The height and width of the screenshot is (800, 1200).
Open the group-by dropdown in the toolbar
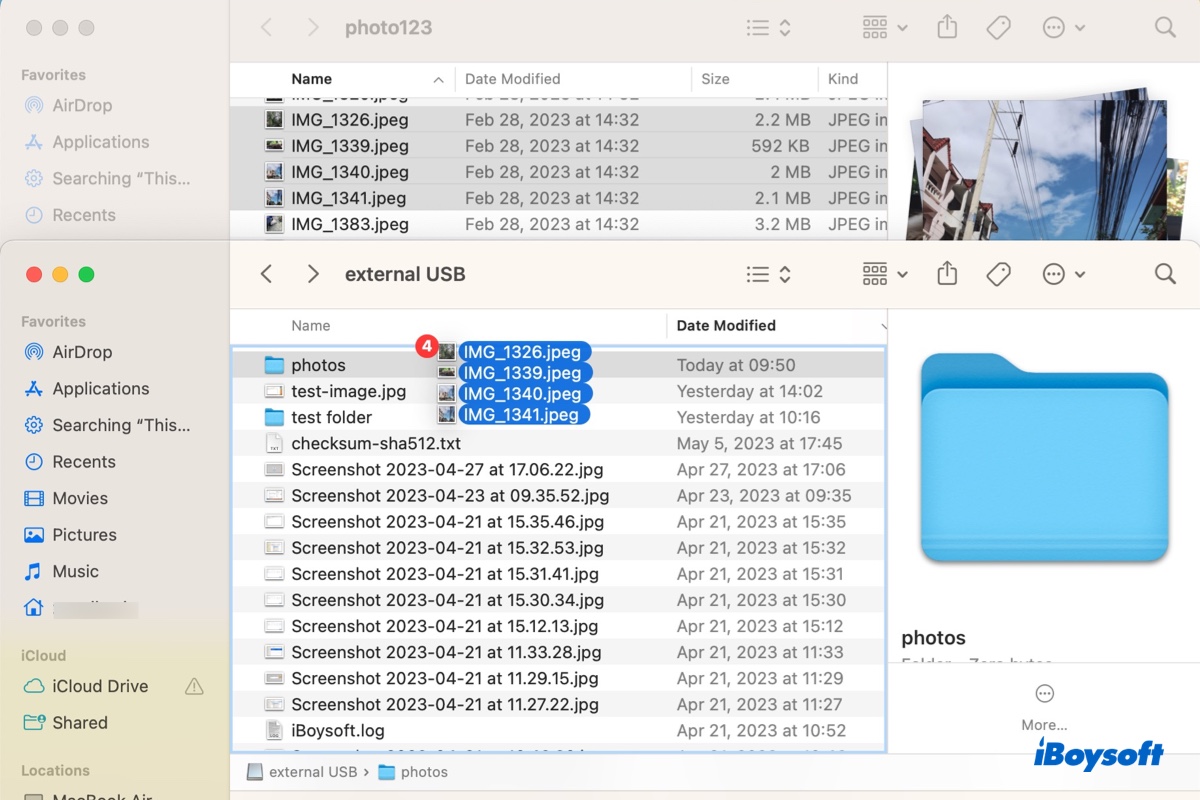(884, 273)
